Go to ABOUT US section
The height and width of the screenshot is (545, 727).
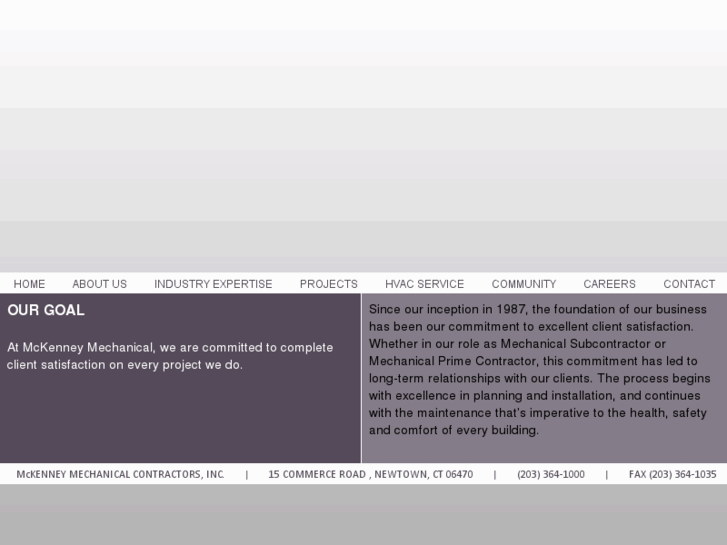[x=100, y=284]
